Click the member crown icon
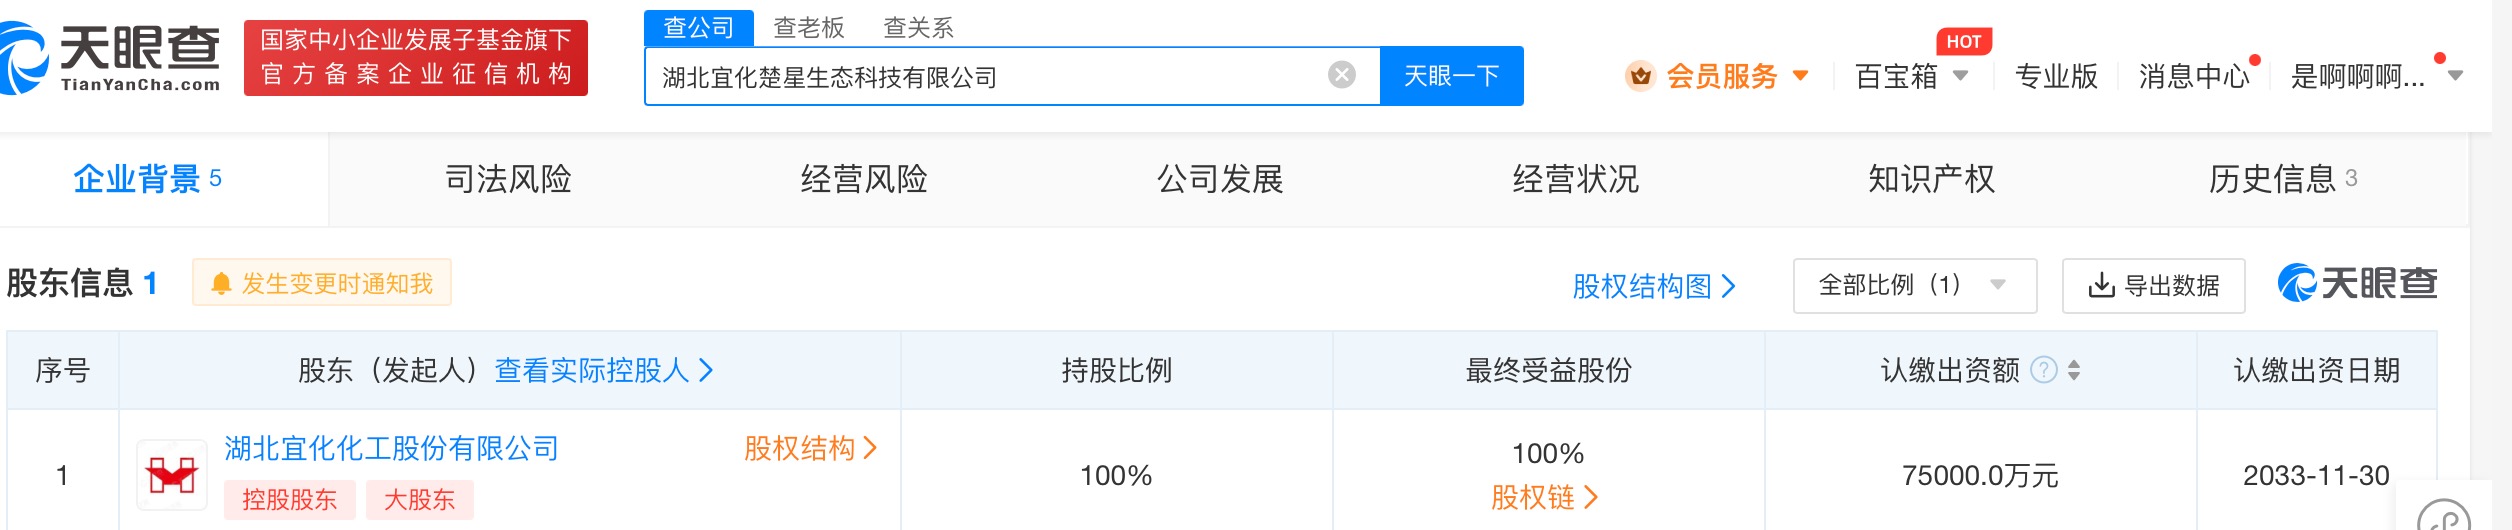Image resolution: width=2512 pixels, height=530 pixels. [1640, 76]
